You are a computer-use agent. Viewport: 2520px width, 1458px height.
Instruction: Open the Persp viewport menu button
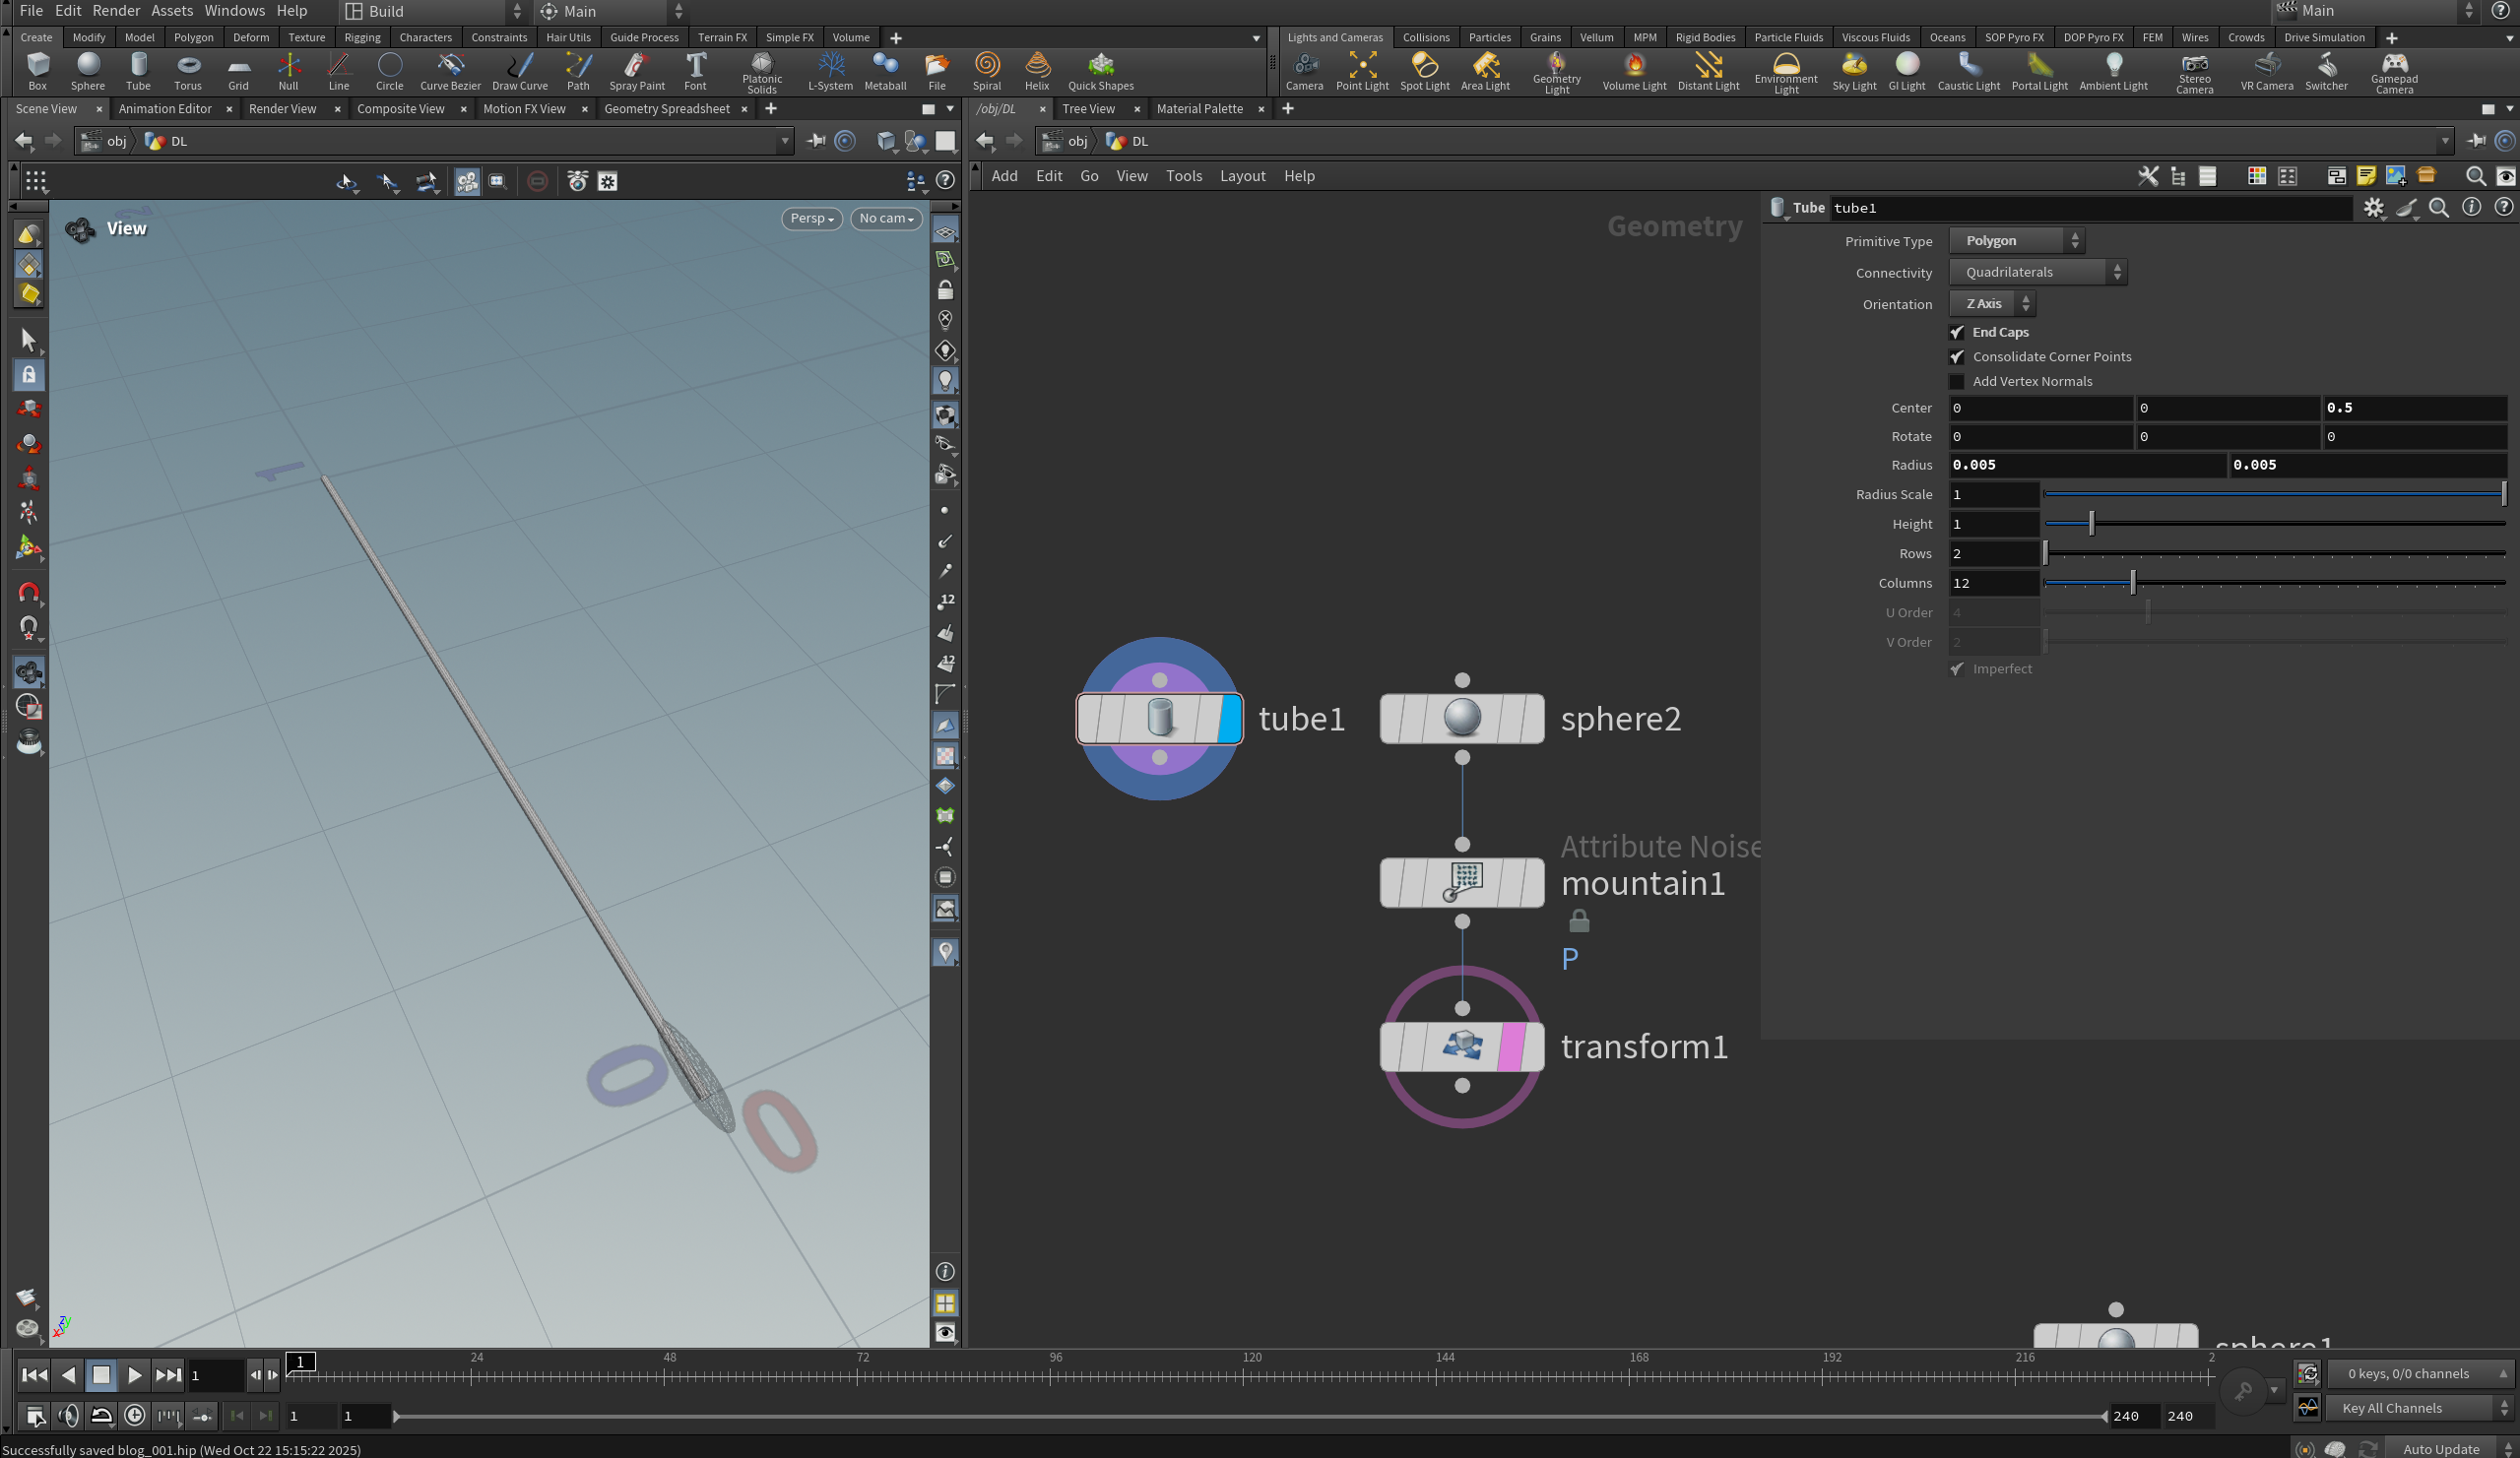tap(811, 218)
